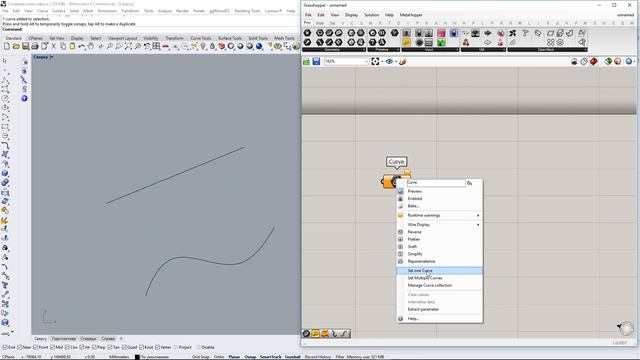Expand the Geometry panel dropdown in Grasshopper
640x360 pixels.
364,50
